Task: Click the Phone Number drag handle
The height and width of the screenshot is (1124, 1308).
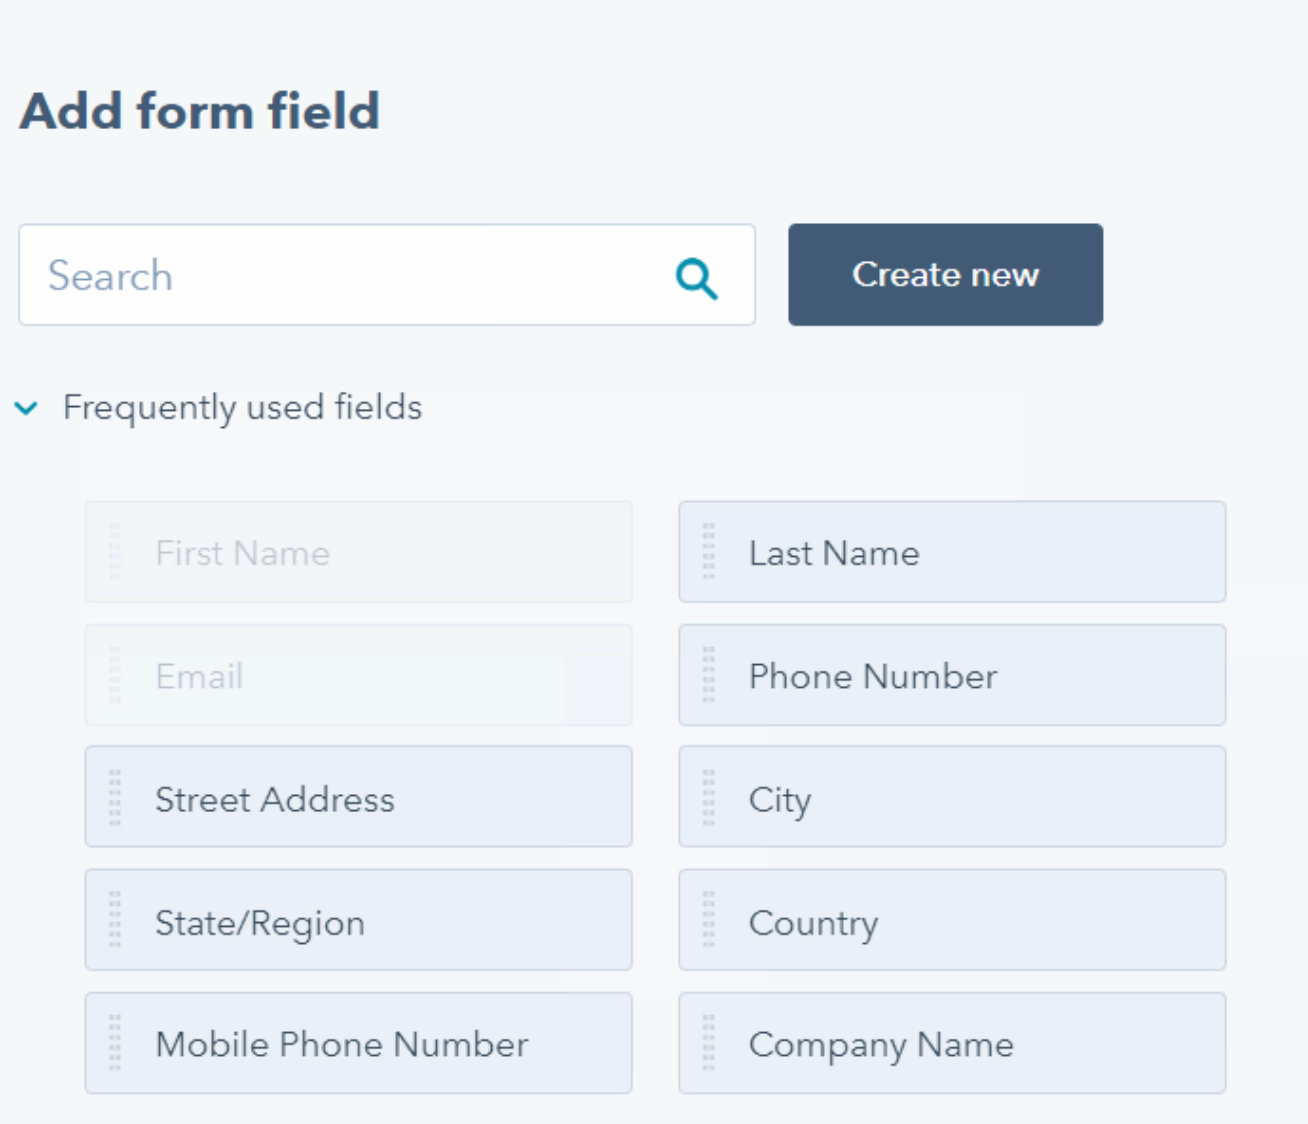Action: coord(709,675)
